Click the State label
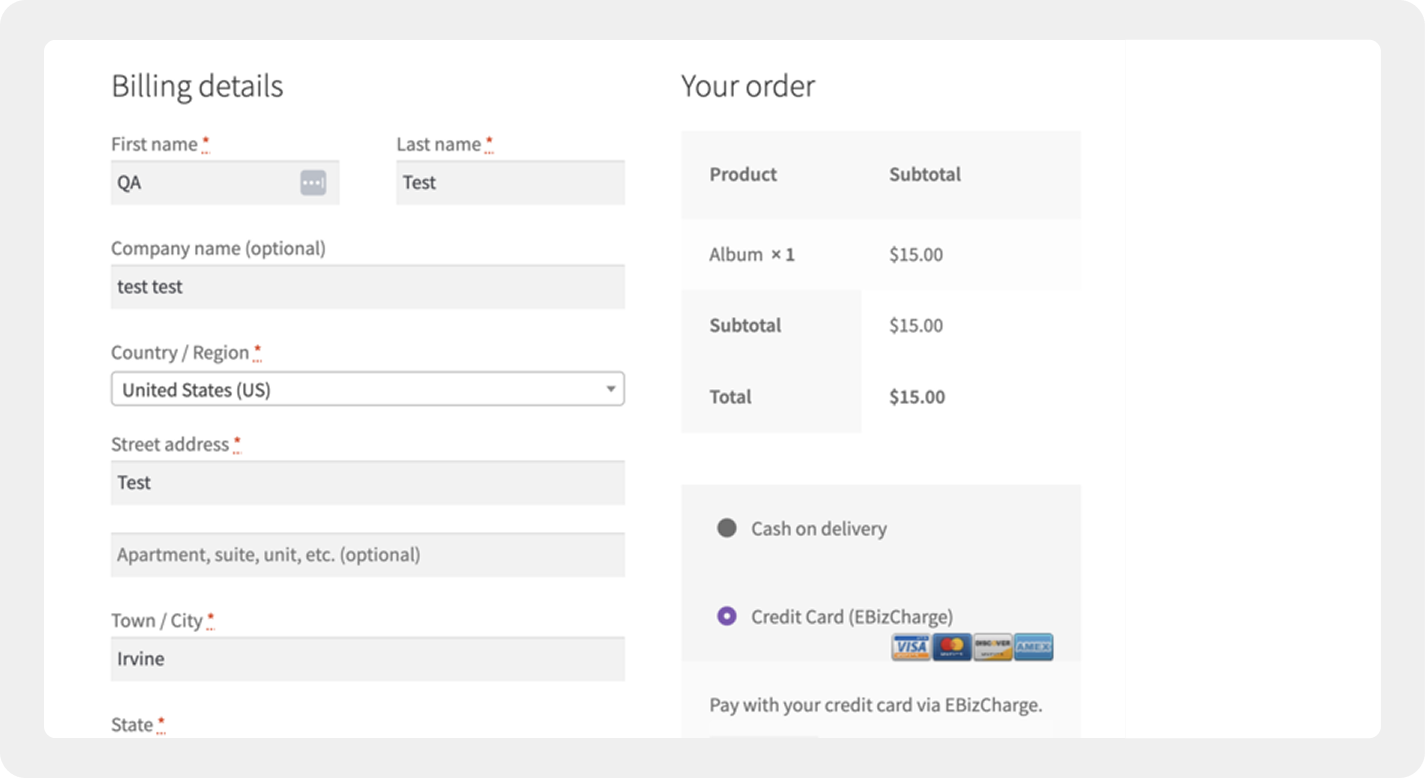Viewport: 1425px width, 778px height. pyautogui.click(x=132, y=724)
